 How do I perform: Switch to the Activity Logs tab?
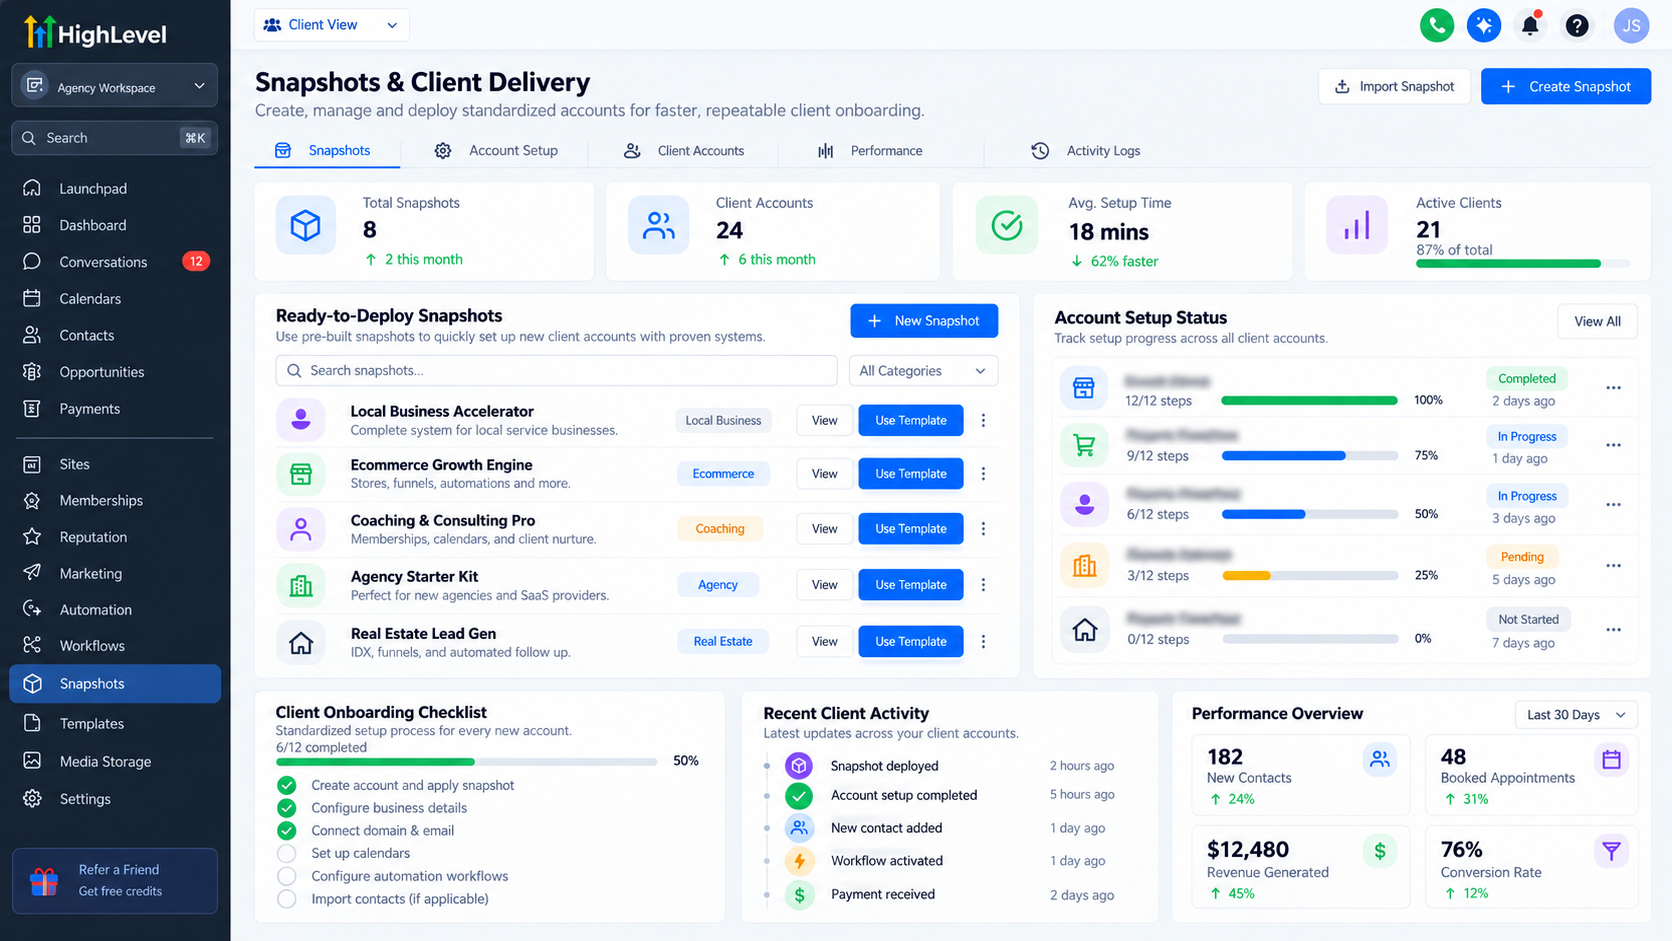(x=1086, y=150)
